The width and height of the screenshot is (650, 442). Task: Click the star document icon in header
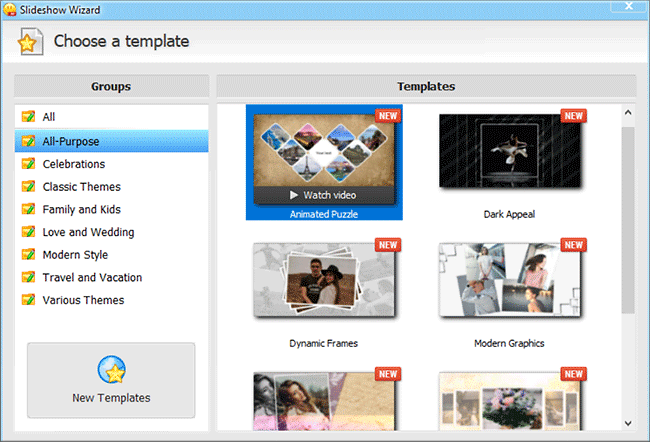point(30,41)
